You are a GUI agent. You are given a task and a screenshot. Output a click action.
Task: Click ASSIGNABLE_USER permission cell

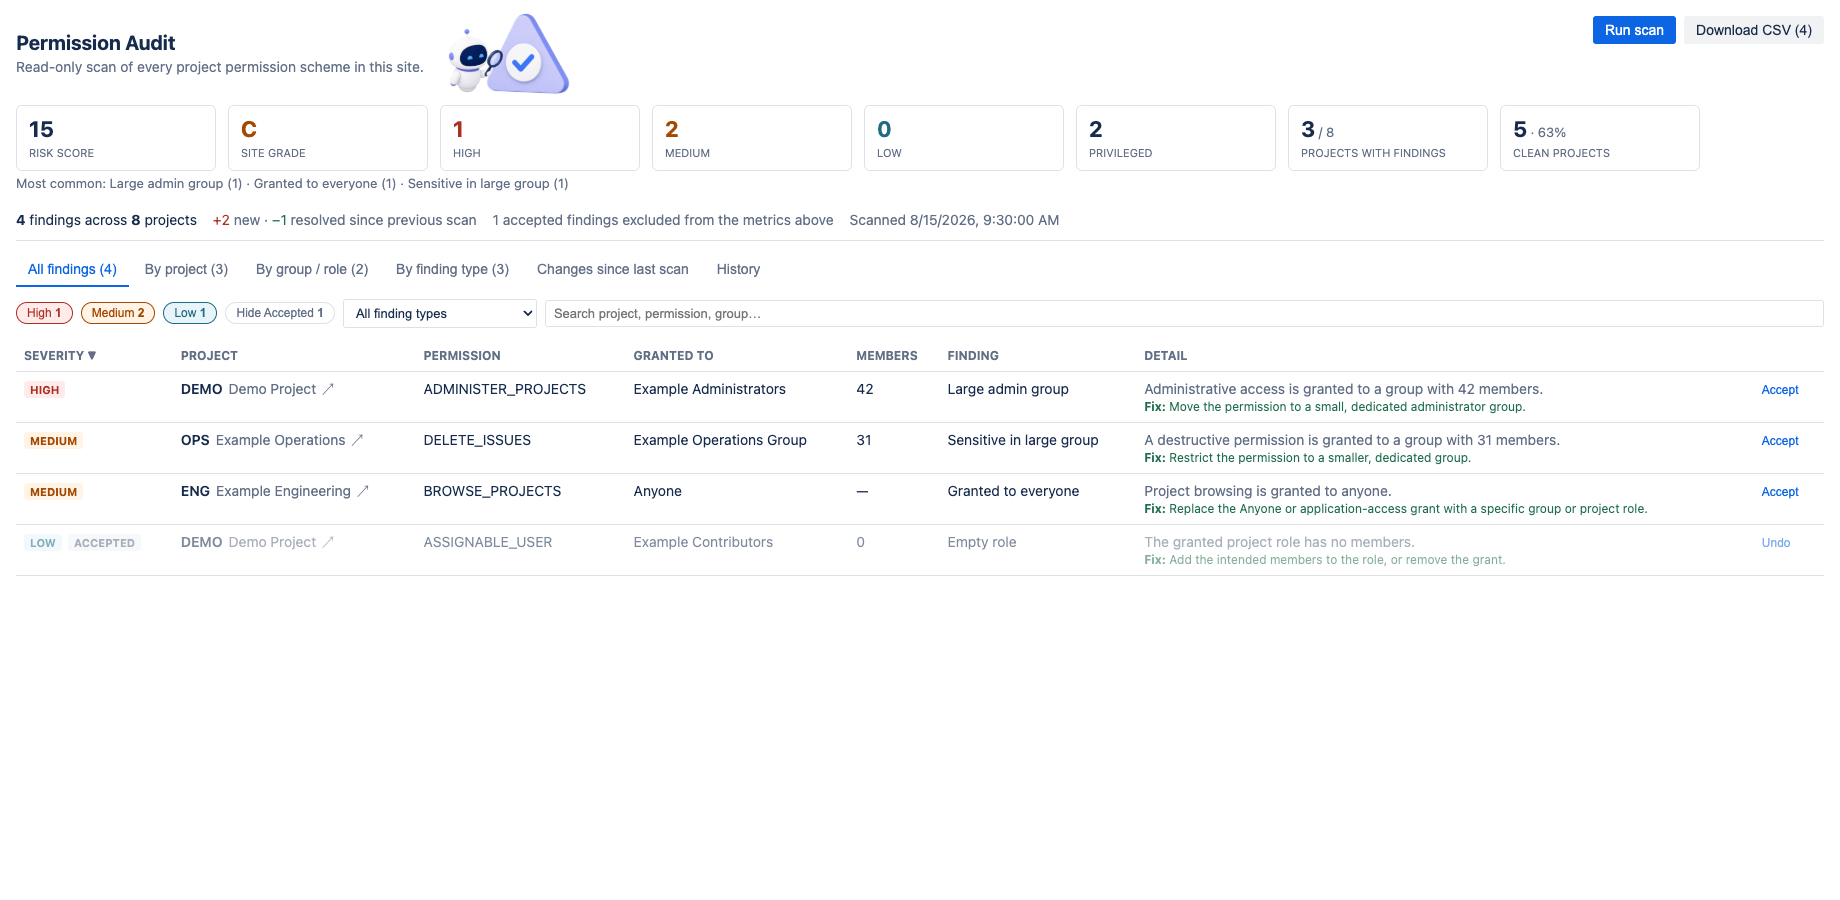(487, 542)
